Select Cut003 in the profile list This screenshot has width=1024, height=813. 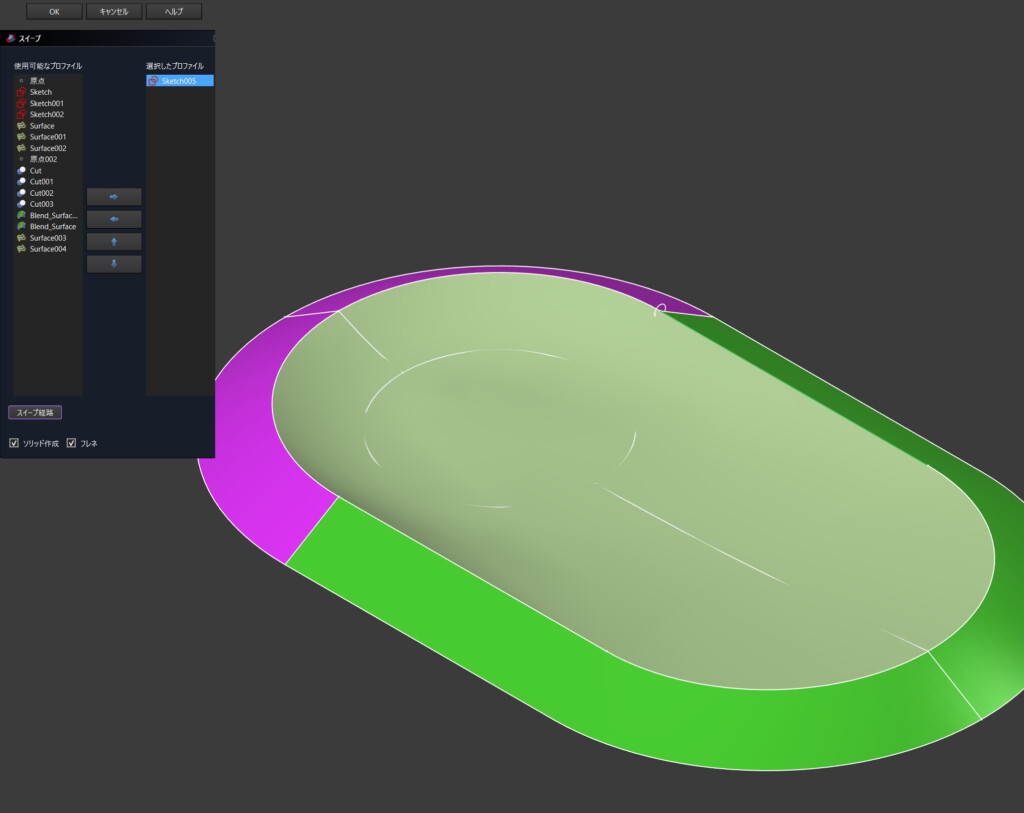tap(41, 204)
